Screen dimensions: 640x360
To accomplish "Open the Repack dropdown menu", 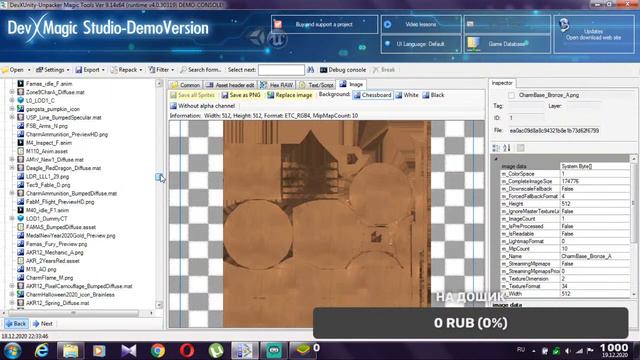I will [126, 70].
